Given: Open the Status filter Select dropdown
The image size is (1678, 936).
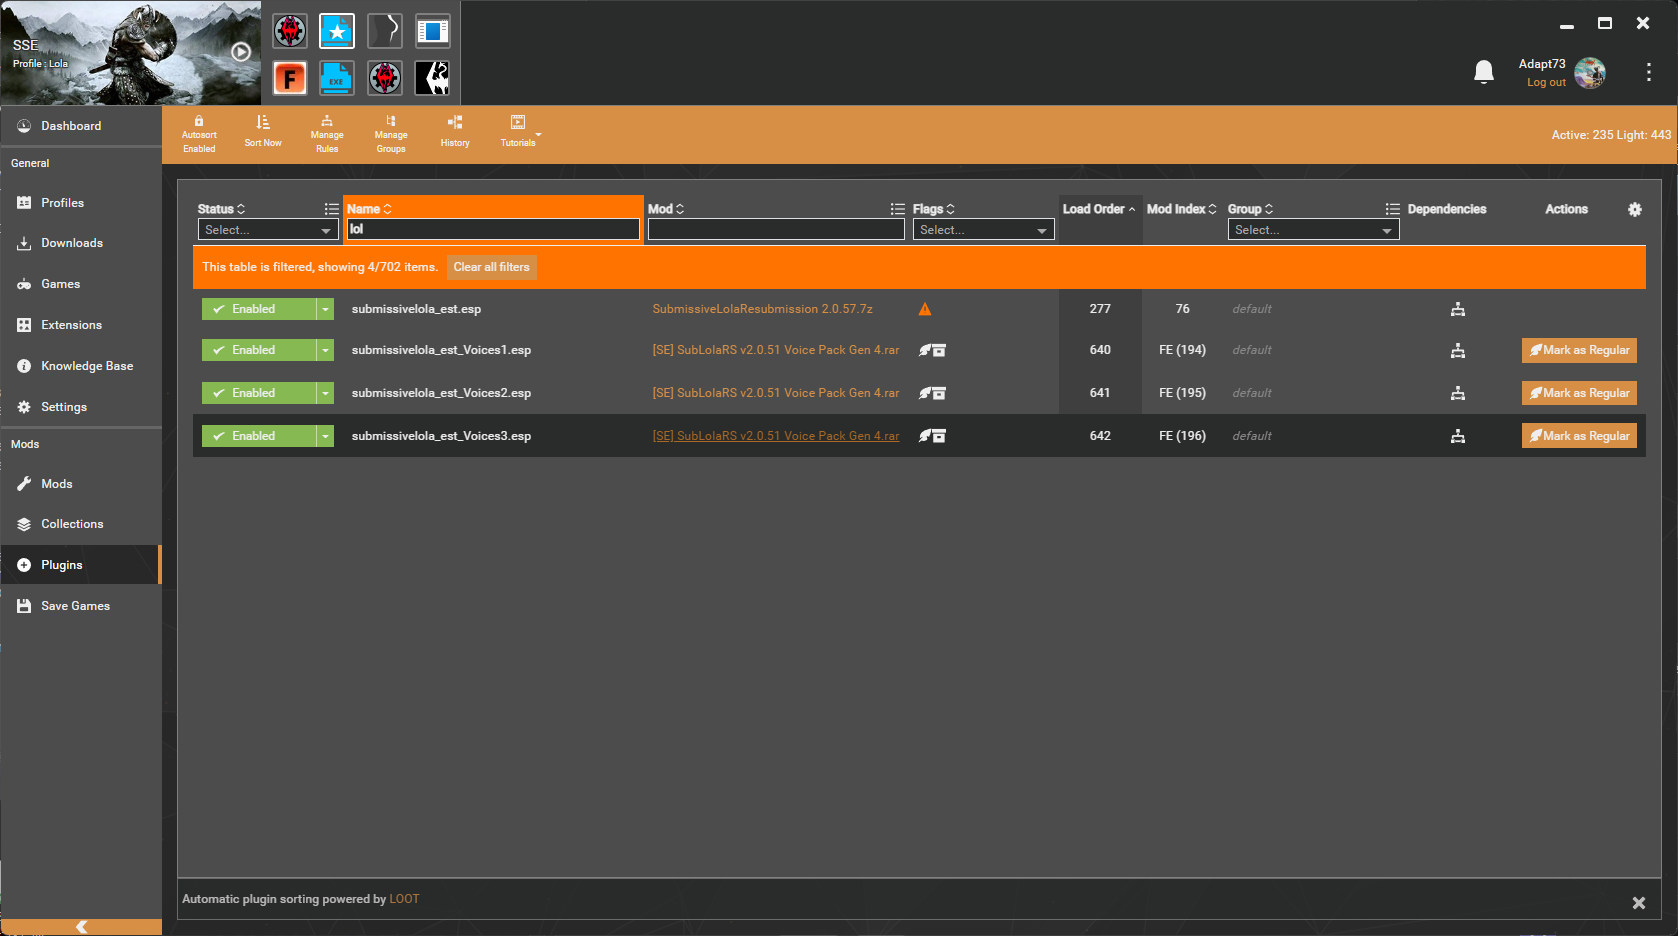Looking at the screenshot, I should point(268,230).
